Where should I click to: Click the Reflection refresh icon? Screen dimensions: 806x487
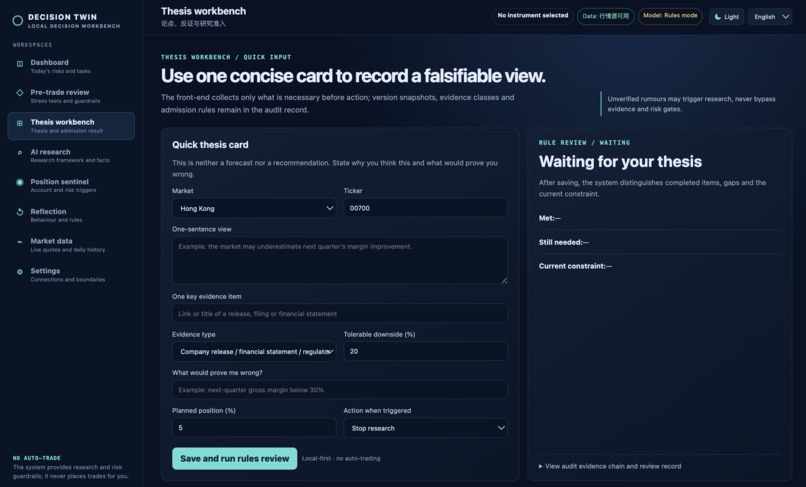[x=20, y=212]
